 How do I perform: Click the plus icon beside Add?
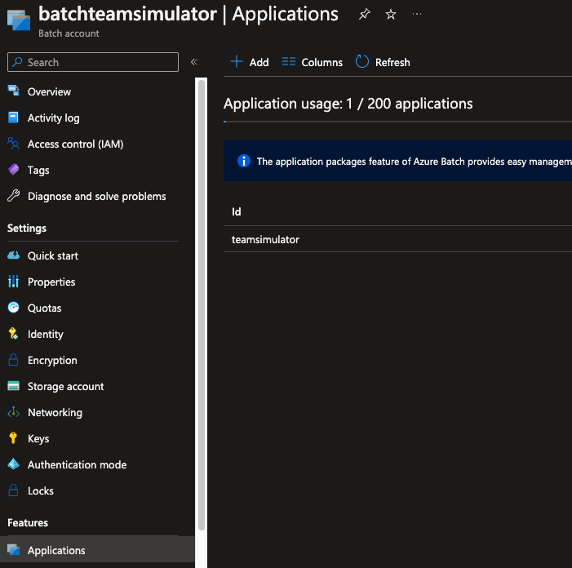click(236, 61)
